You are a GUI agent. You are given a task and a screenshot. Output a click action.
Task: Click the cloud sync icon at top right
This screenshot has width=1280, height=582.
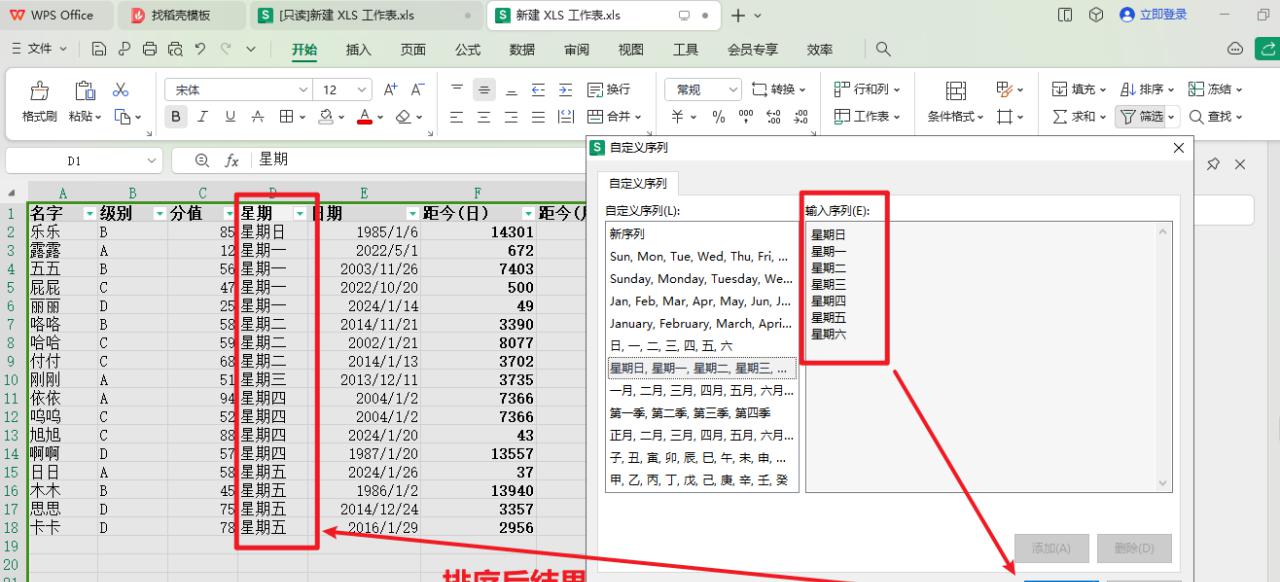pos(1236,48)
